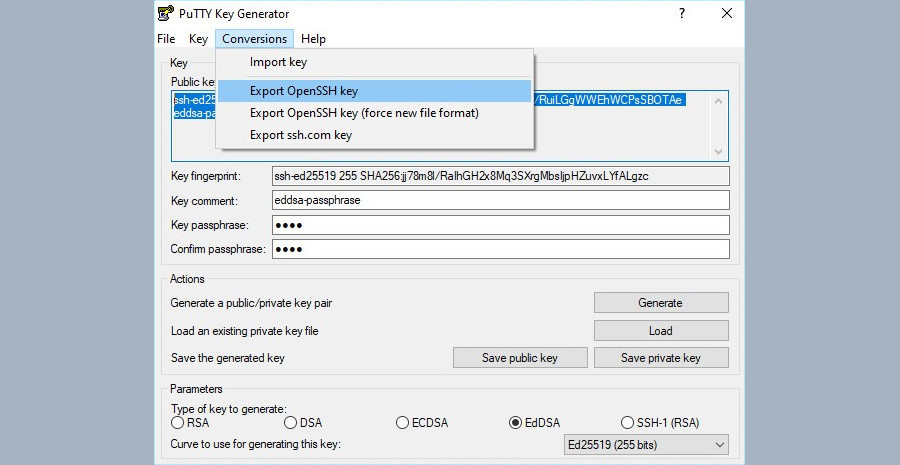The height and width of the screenshot is (465, 900).
Task: Click the 'Type of key to generate:' label
Action: (x=228, y=409)
